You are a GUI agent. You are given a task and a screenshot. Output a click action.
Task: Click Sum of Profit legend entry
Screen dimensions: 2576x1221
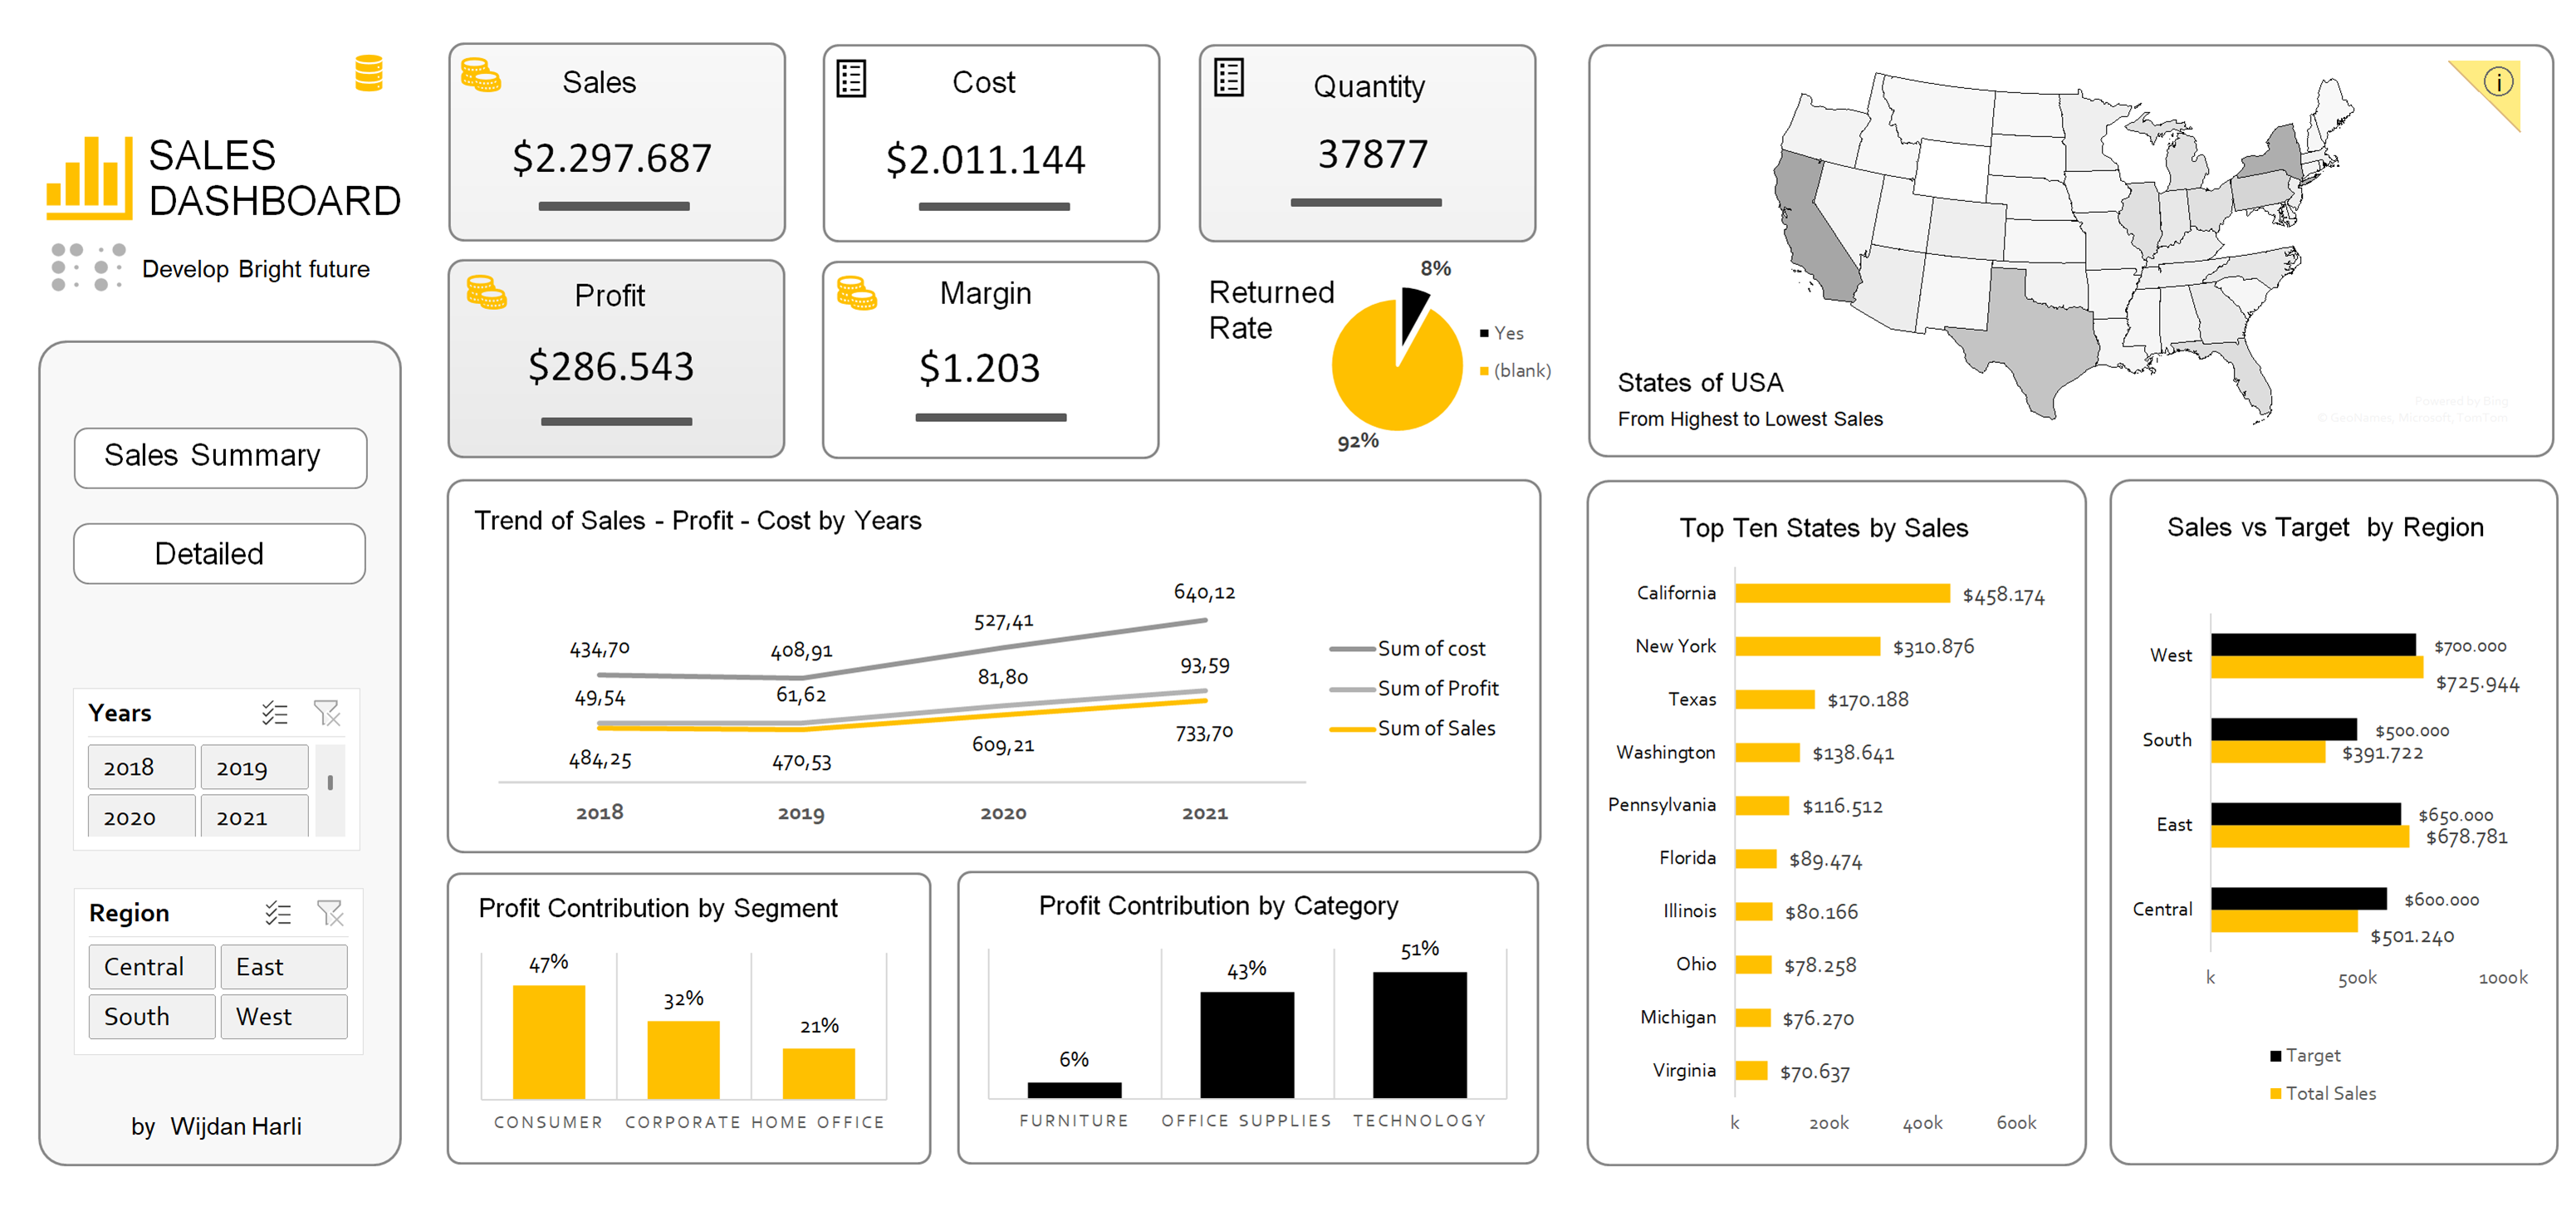1414,688
